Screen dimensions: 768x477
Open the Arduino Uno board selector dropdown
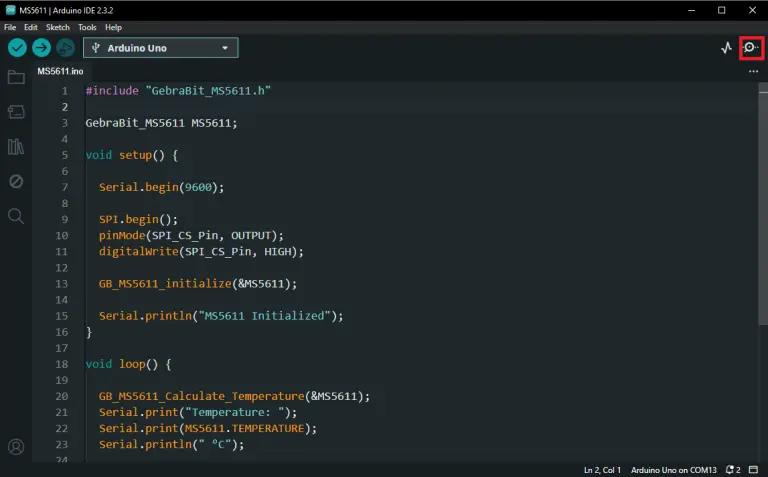[161, 48]
